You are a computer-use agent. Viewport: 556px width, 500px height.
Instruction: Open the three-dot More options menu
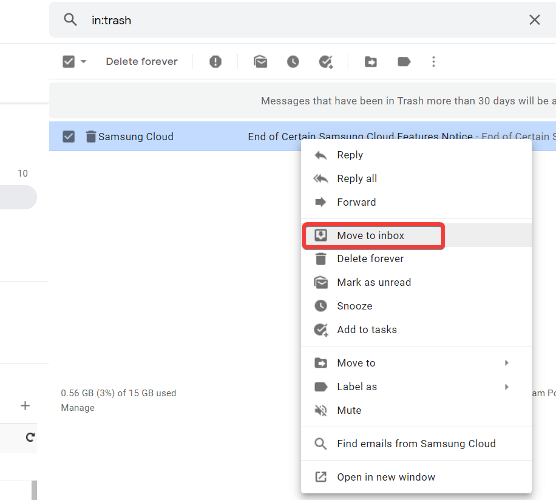(x=433, y=62)
